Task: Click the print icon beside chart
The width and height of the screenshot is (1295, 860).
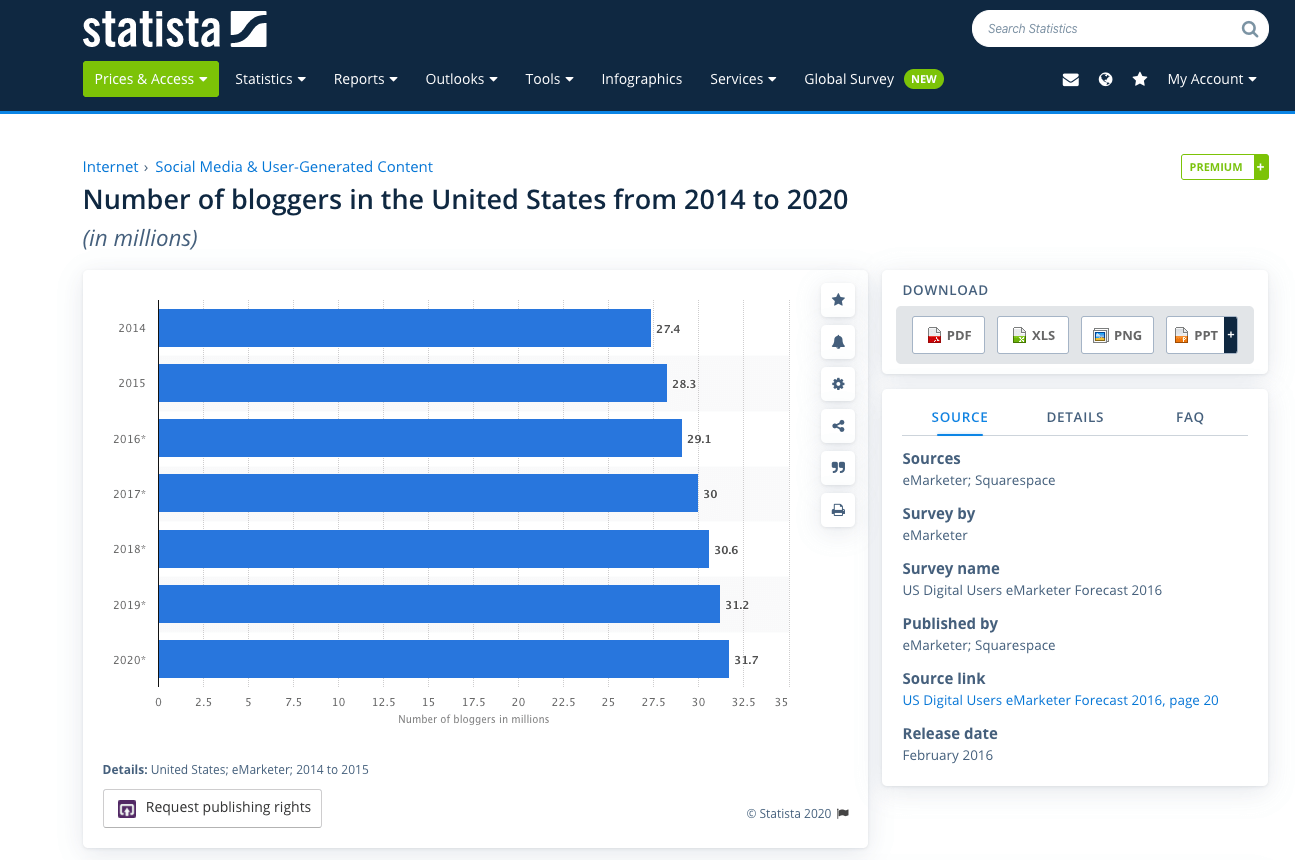Action: click(x=838, y=510)
